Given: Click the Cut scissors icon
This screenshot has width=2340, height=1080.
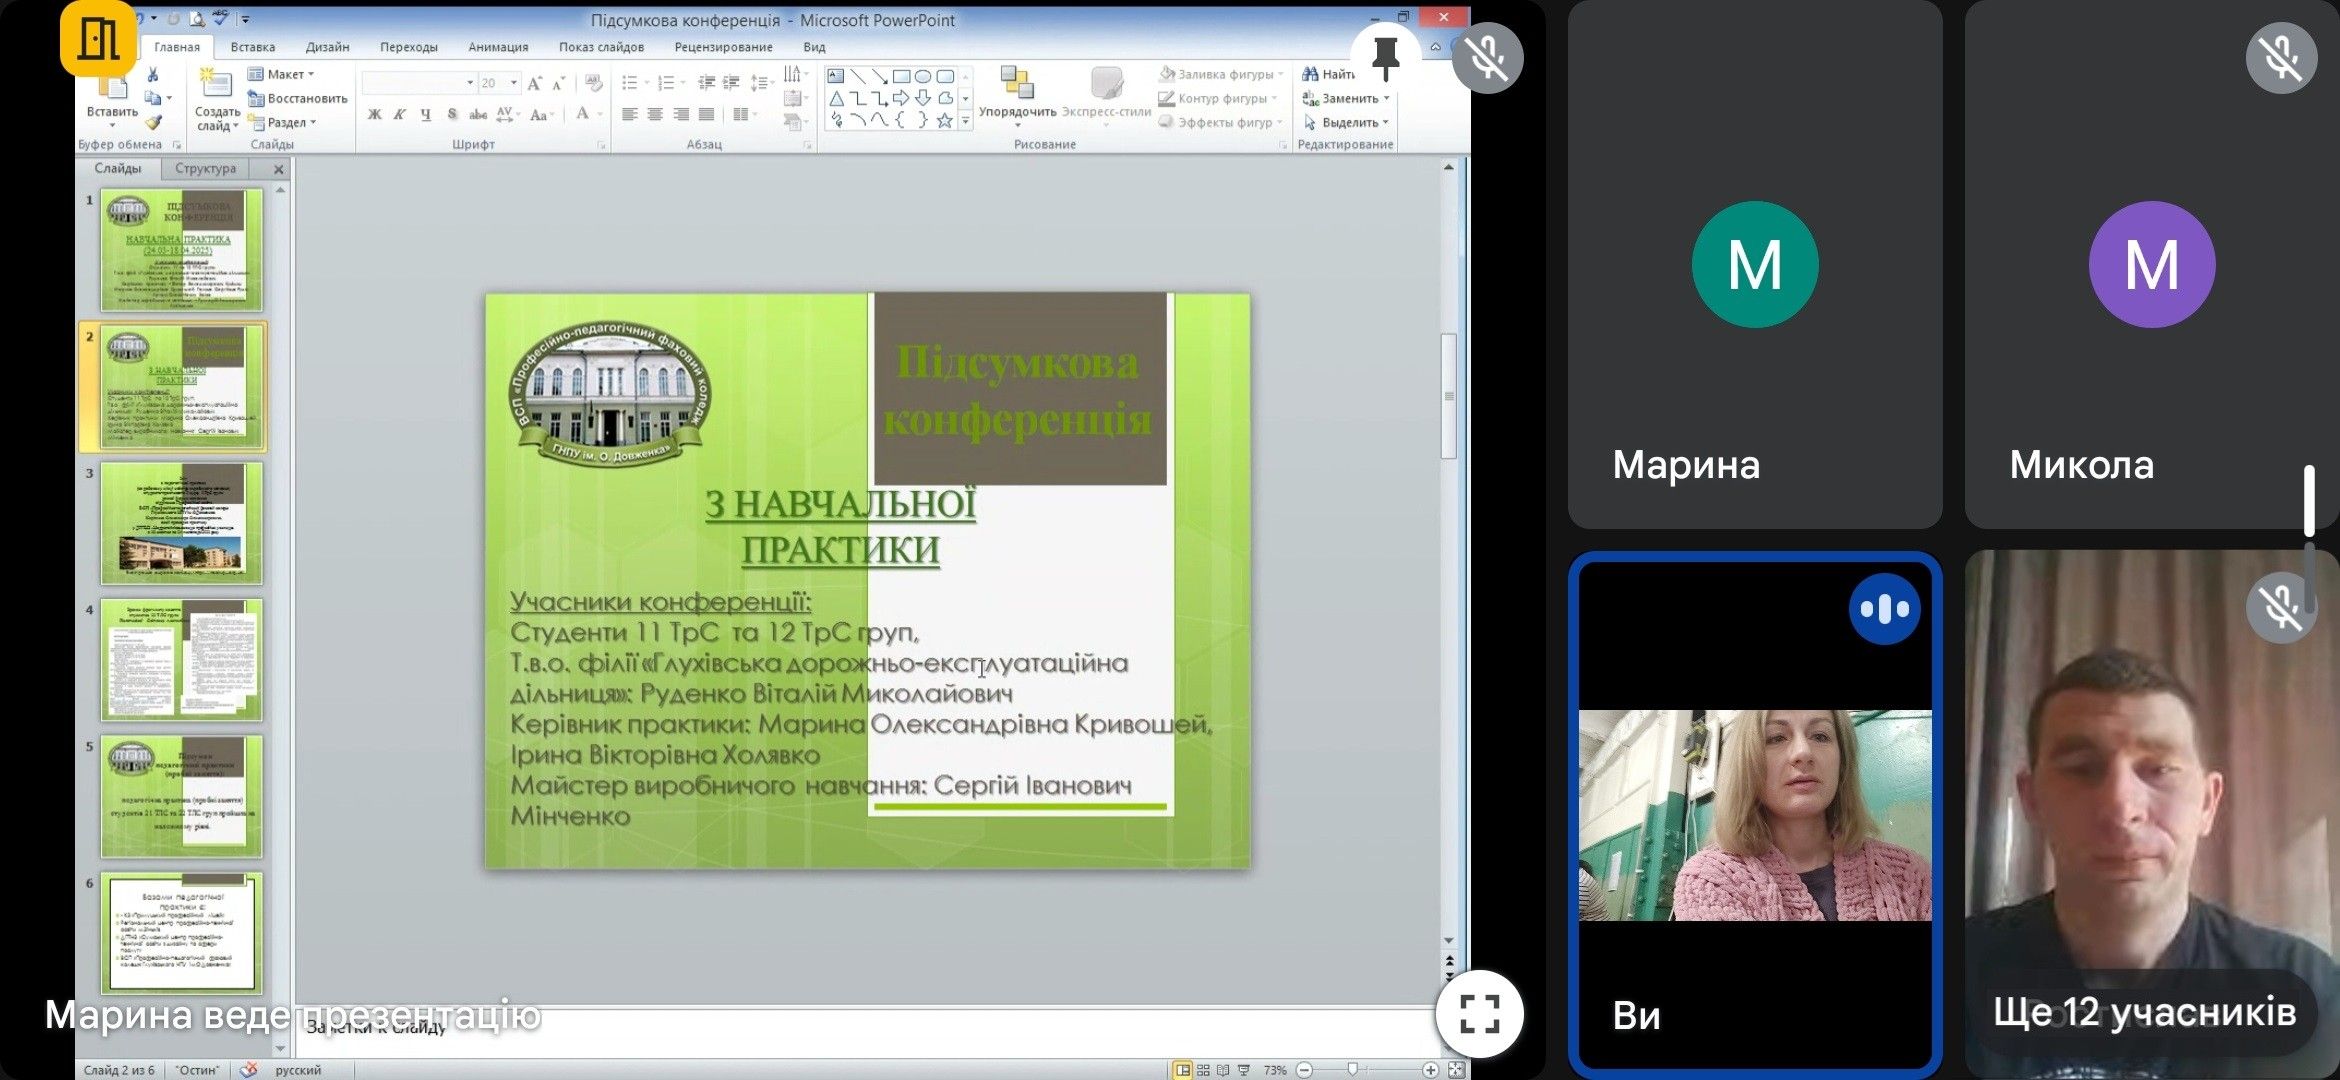Looking at the screenshot, I should coord(153,75).
